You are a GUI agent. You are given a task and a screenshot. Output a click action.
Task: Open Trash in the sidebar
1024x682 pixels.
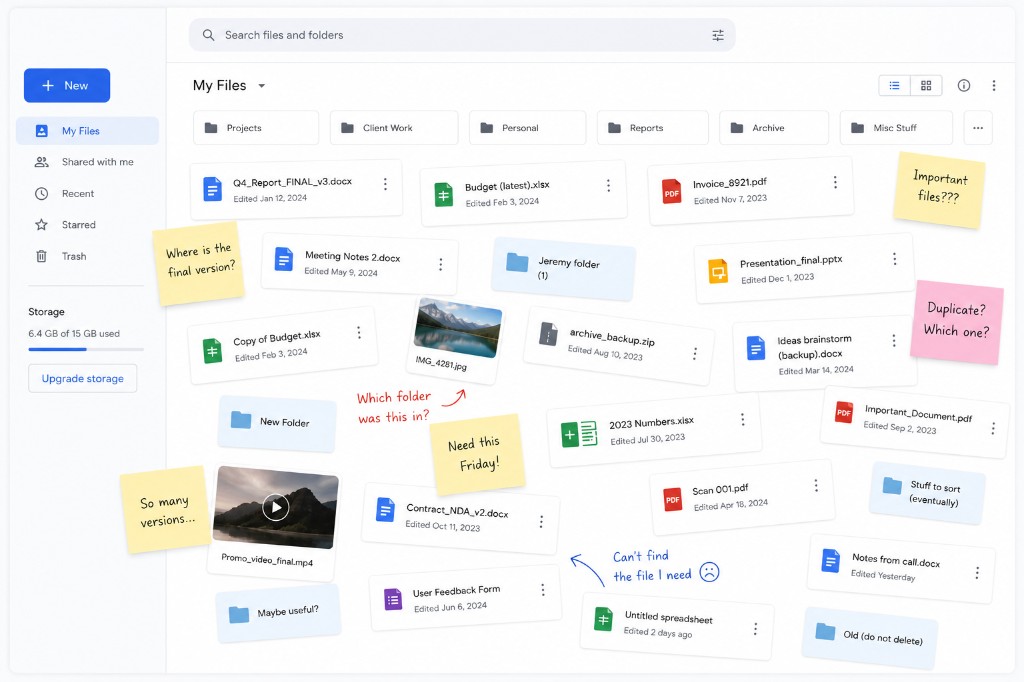88,256
